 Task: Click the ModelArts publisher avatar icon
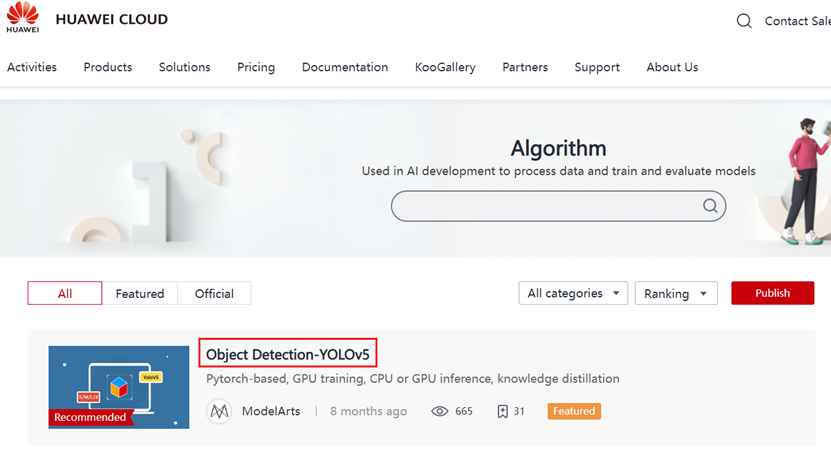click(219, 411)
